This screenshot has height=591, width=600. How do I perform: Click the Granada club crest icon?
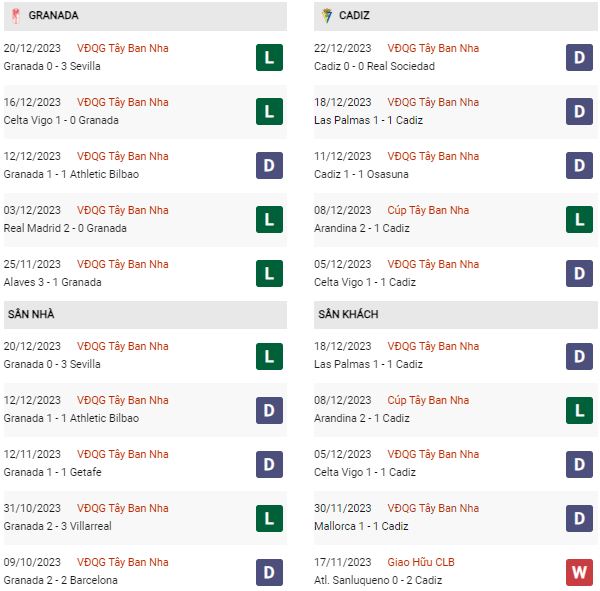pyautogui.click(x=15, y=16)
